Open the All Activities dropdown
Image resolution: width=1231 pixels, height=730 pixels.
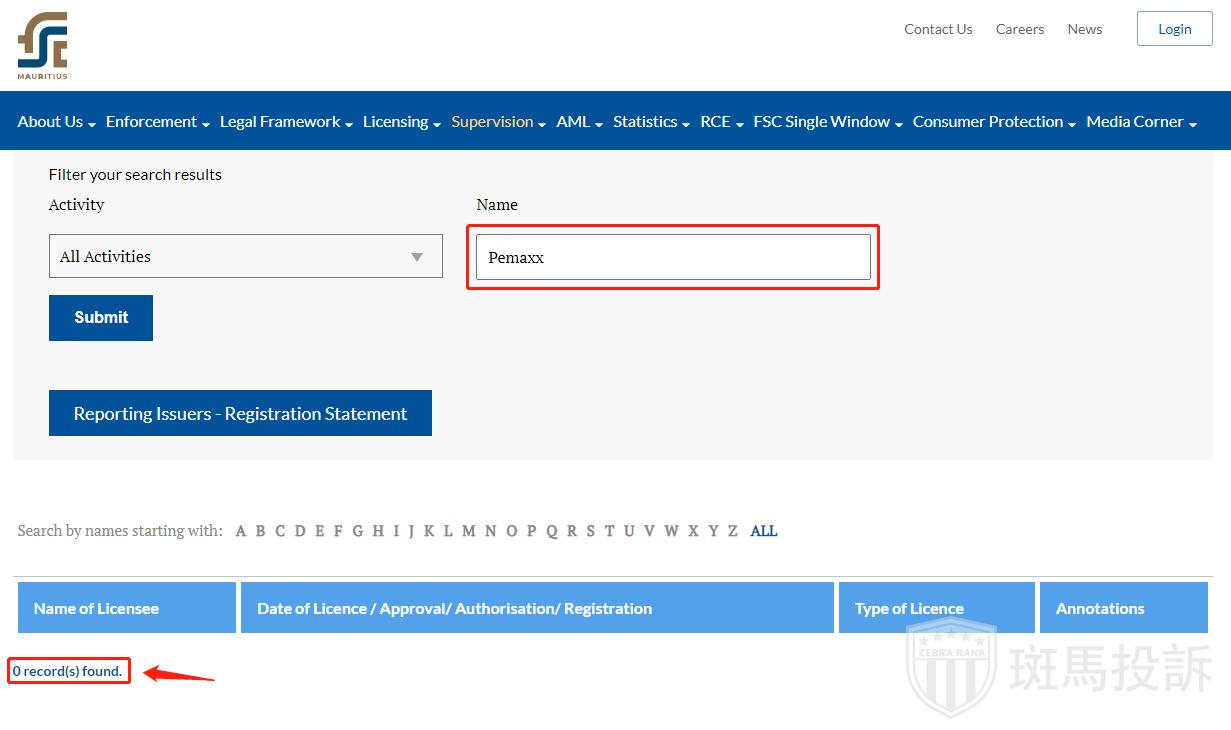245,257
